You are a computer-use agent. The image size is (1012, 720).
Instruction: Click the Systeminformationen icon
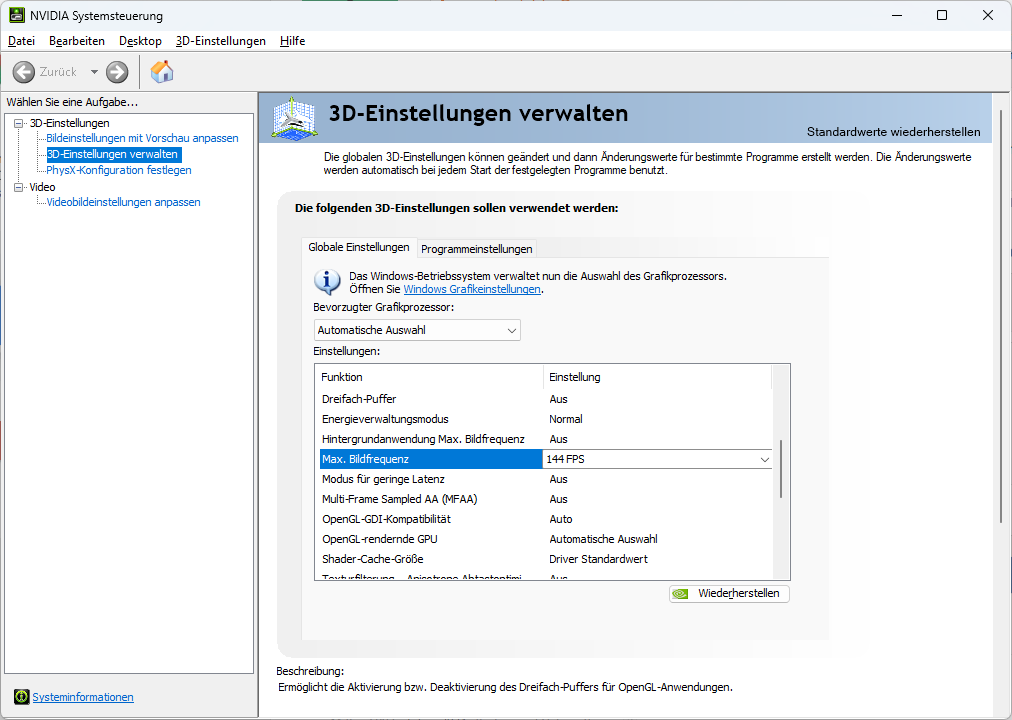coord(21,697)
